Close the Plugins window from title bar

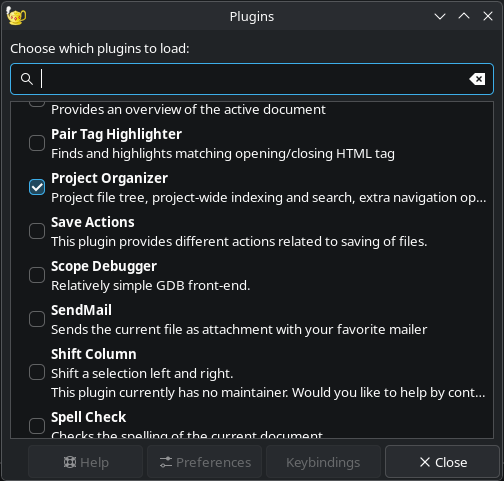[x=488, y=16]
